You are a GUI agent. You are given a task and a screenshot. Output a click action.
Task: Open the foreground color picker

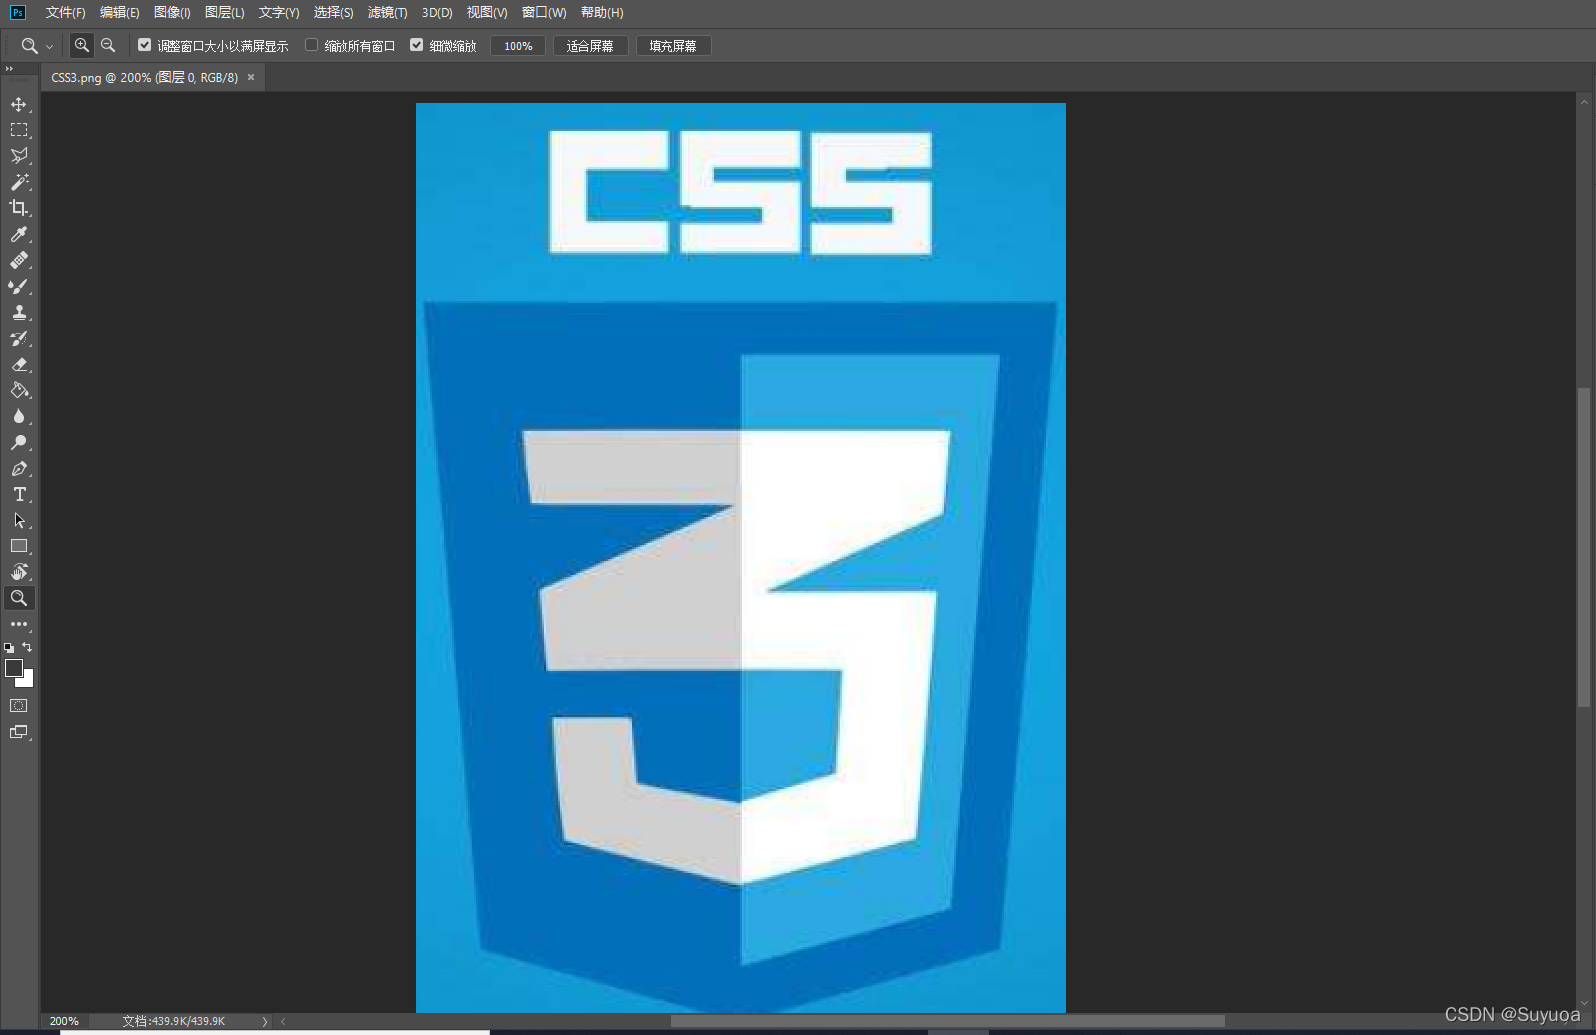(13, 668)
